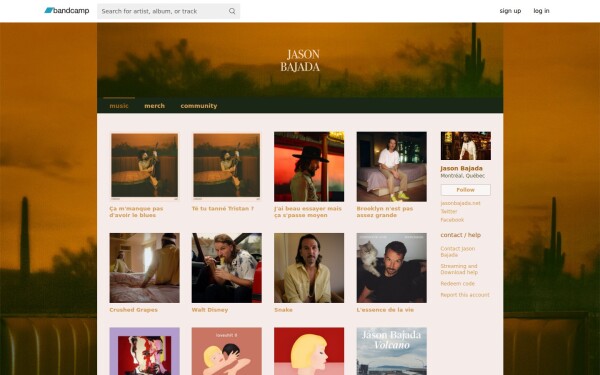The image size is (600, 375).
Task: Open Streaming and Download help
Action: [459, 269]
